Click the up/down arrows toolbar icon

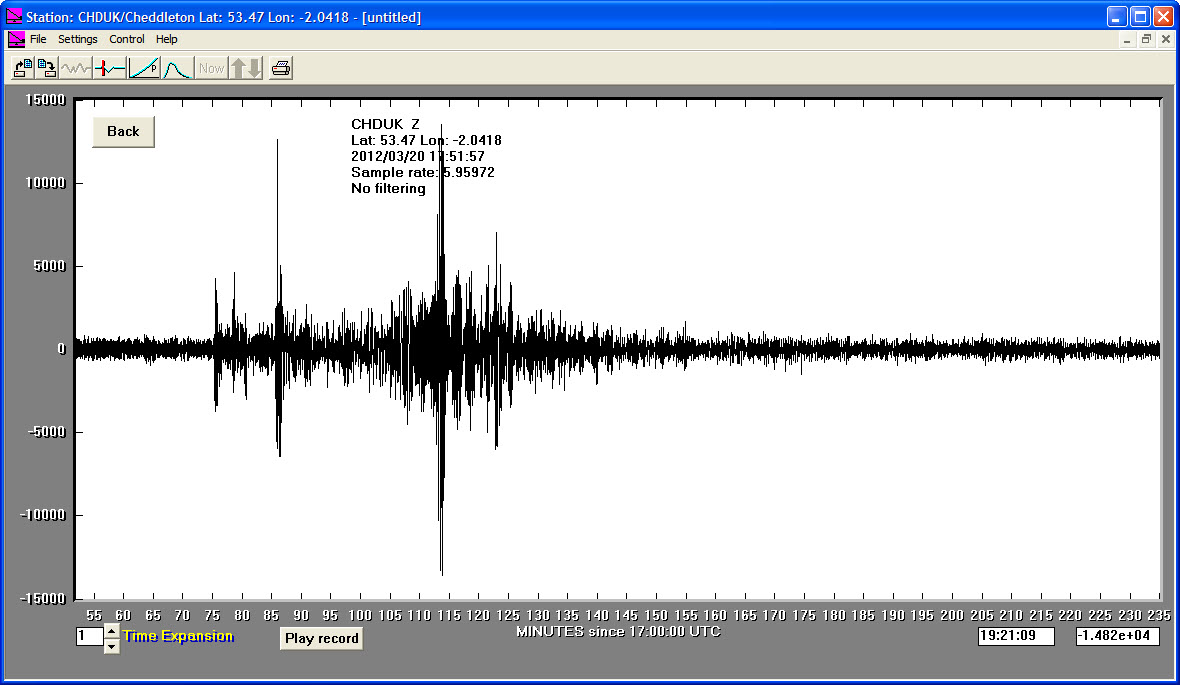click(x=246, y=68)
